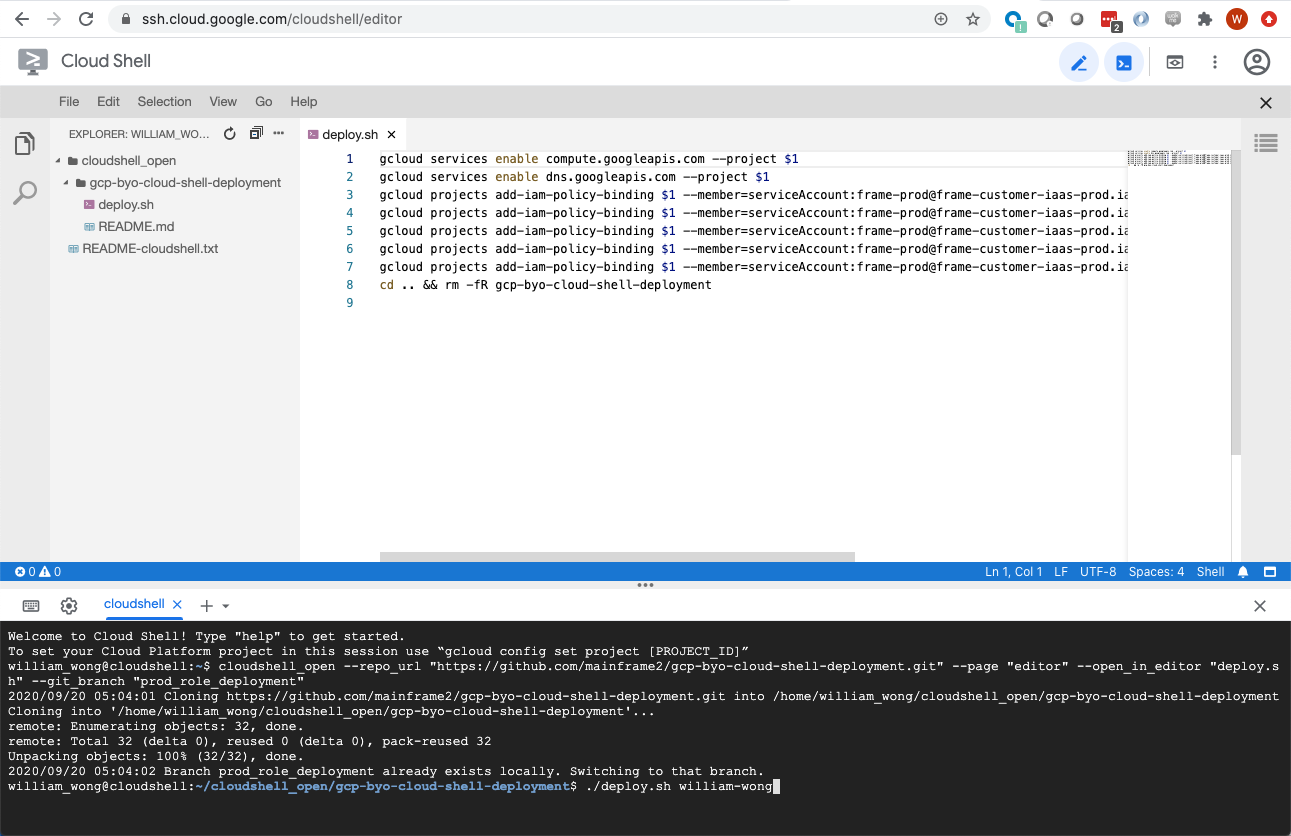The width and height of the screenshot is (1291, 836).
Task: Open the Cloud Shell Editor pencil icon
Action: click(1079, 62)
